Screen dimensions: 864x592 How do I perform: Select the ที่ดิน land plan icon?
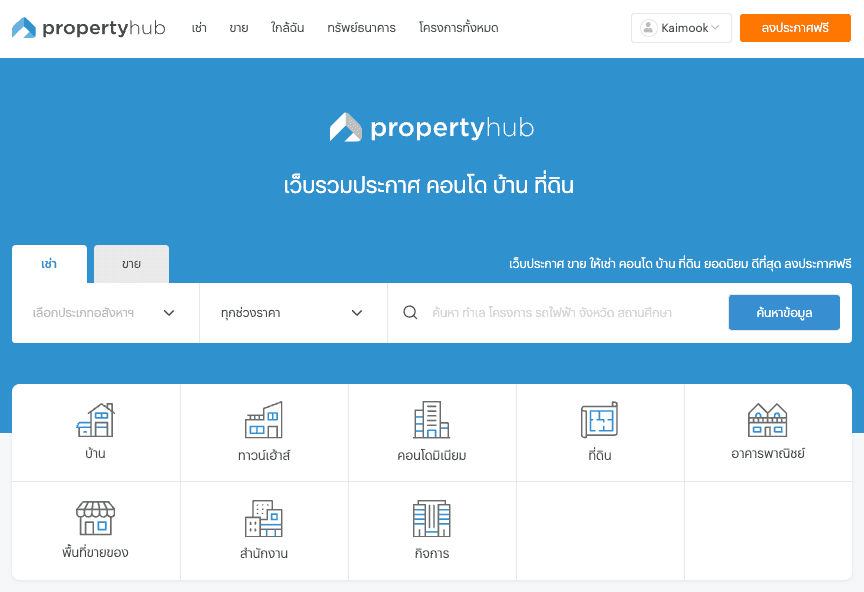(600, 420)
